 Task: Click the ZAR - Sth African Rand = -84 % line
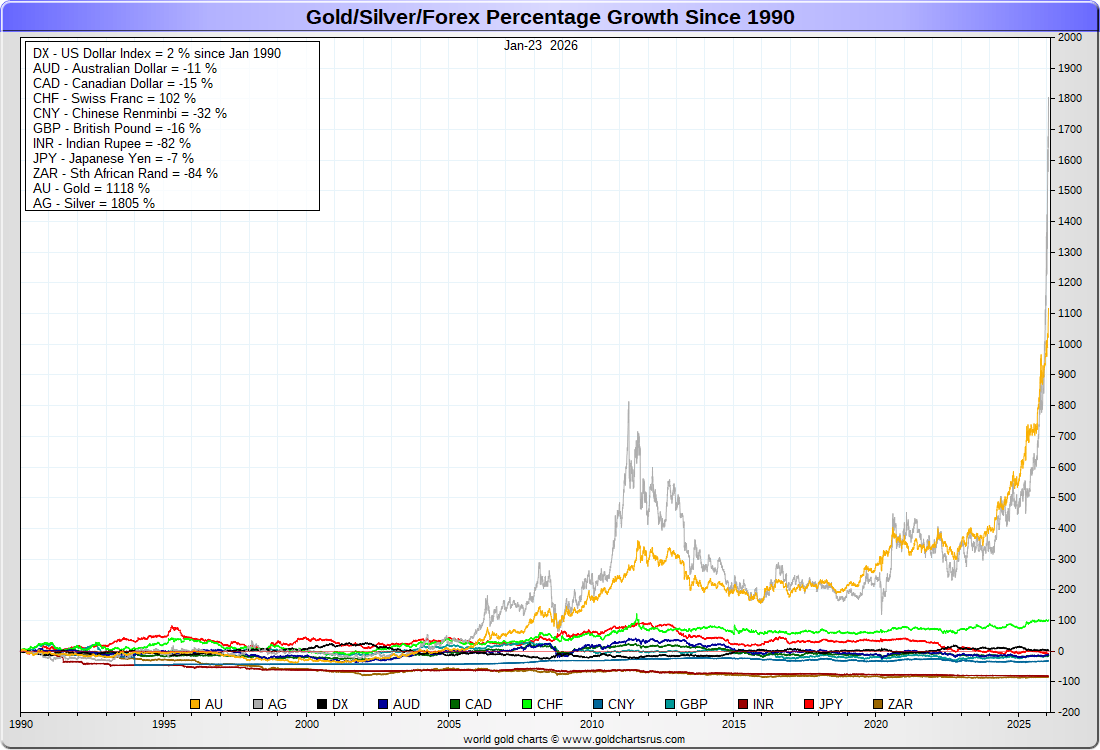pos(125,173)
